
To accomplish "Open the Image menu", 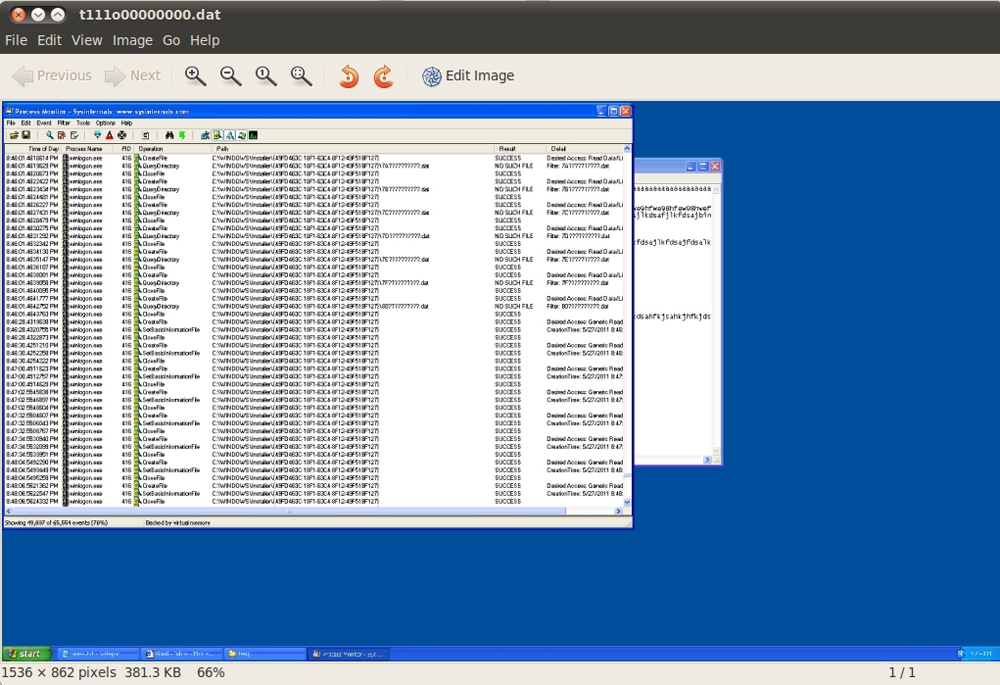I will point(132,40).
